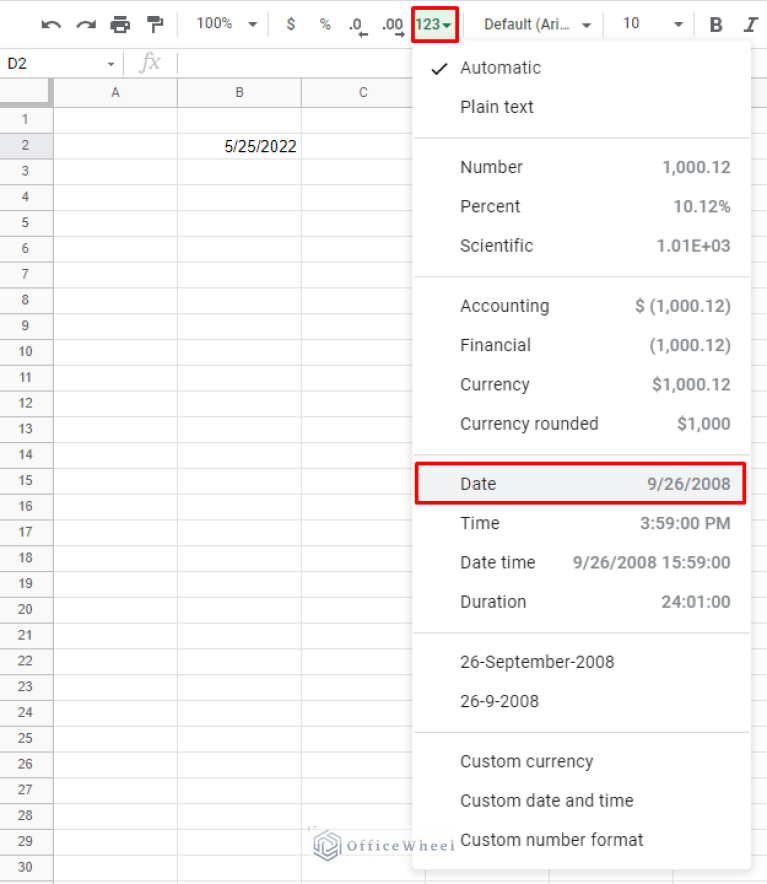Apply percent format using the % icon
767x884 pixels.
(324, 23)
